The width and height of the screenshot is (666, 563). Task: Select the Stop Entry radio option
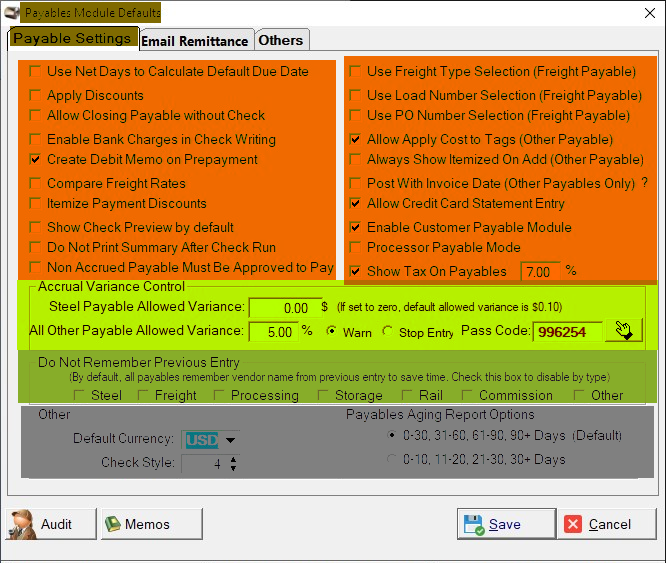pyautogui.click(x=387, y=331)
